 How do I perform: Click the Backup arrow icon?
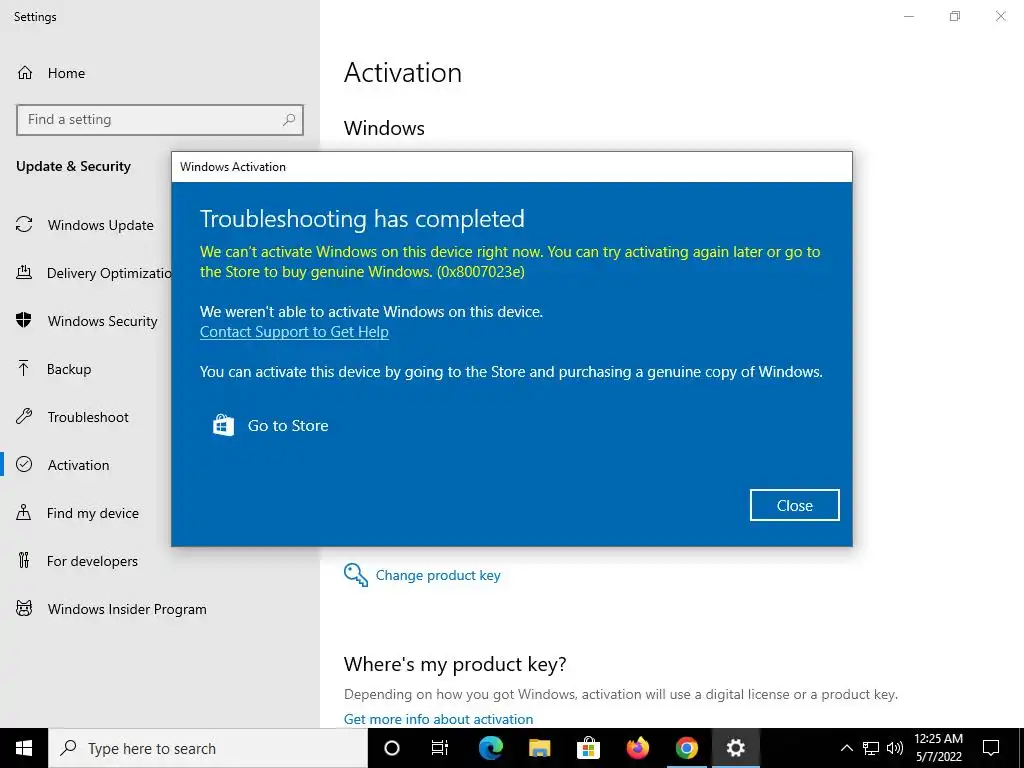coord(24,368)
